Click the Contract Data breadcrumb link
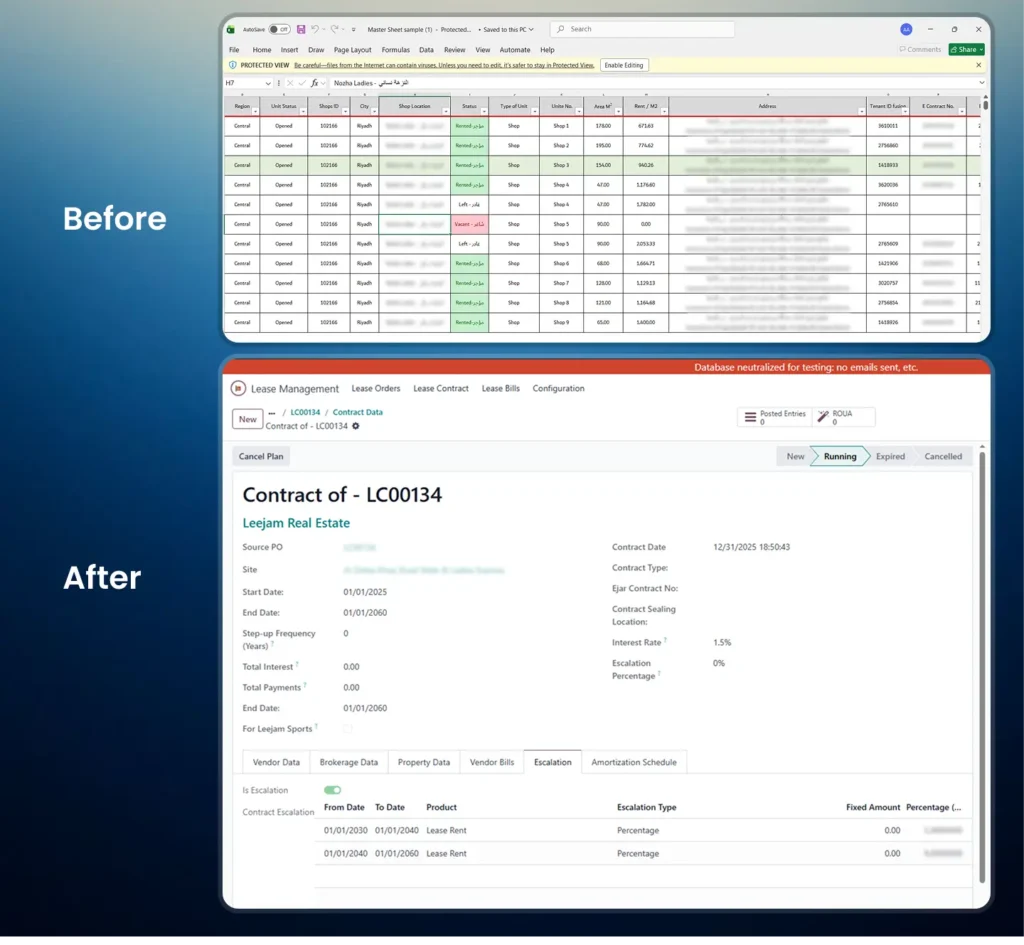 pyautogui.click(x=357, y=413)
